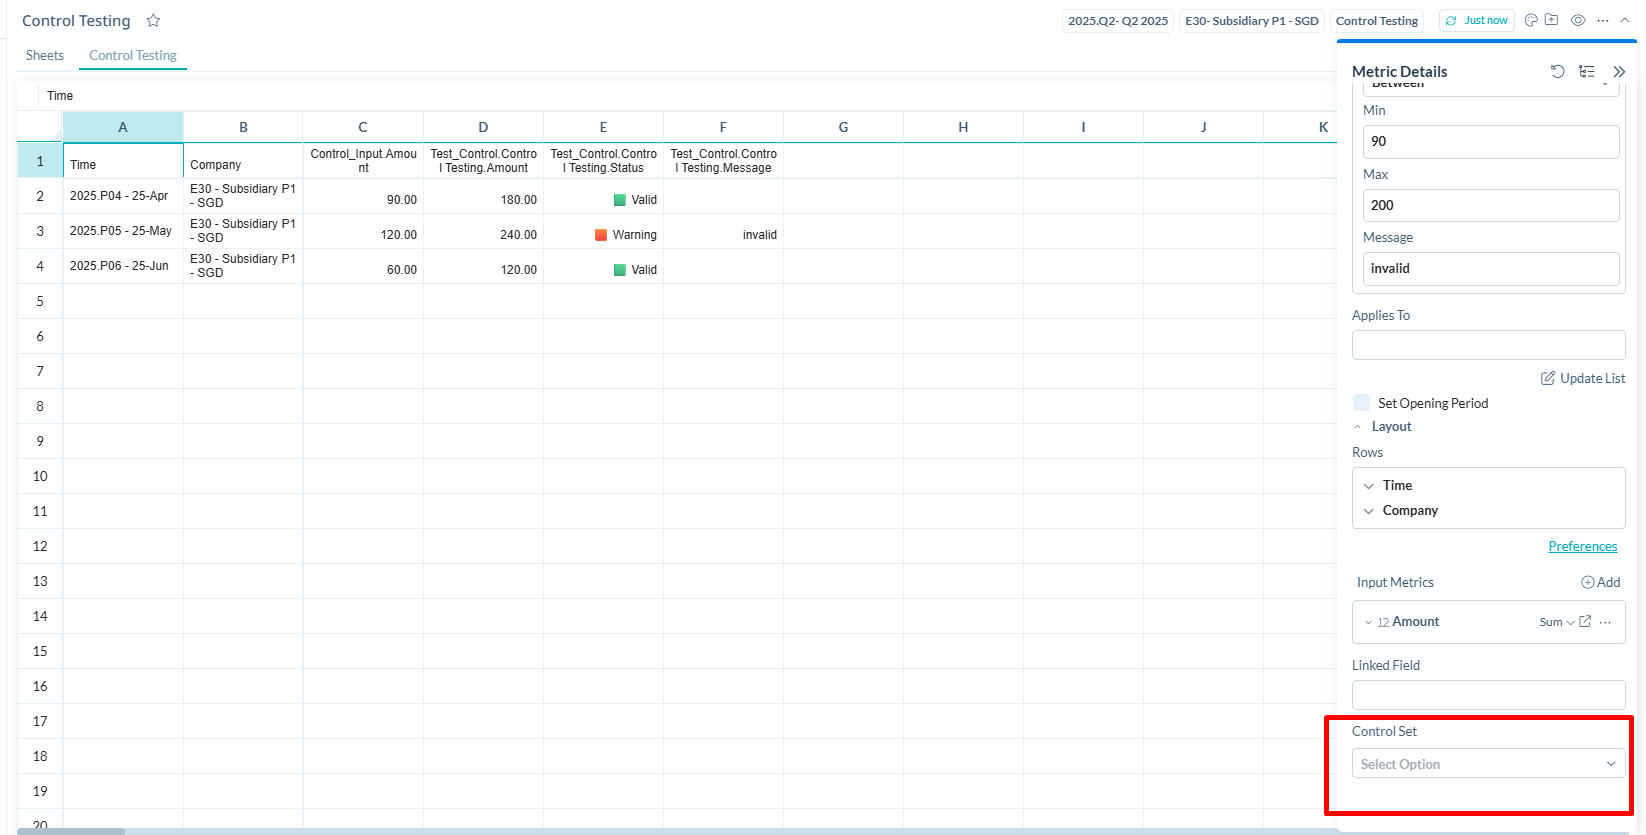This screenshot has width=1646, height=835.
Task: Select the Control Testing tab
Action: [x=133, y=56]
